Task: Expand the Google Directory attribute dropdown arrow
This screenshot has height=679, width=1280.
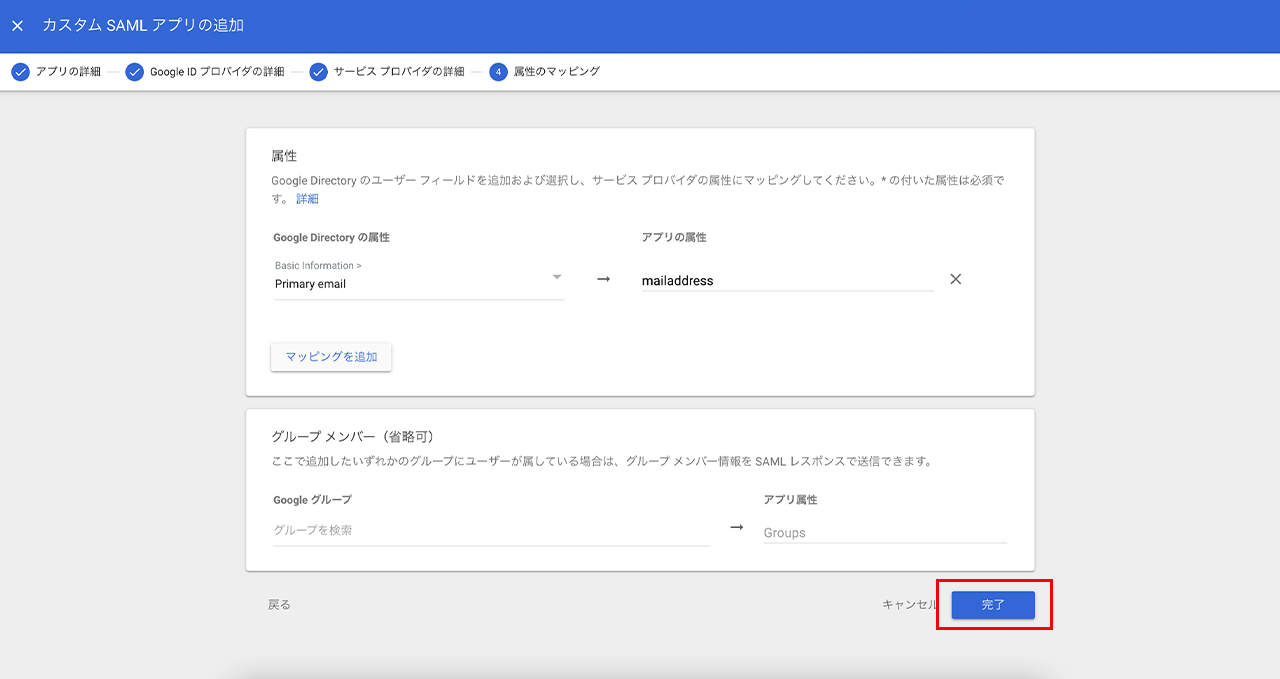Action: click(557, 277)
